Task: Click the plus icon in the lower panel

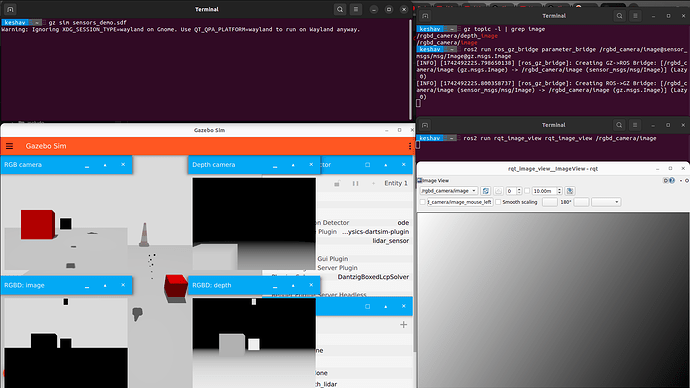Action: 404,325
